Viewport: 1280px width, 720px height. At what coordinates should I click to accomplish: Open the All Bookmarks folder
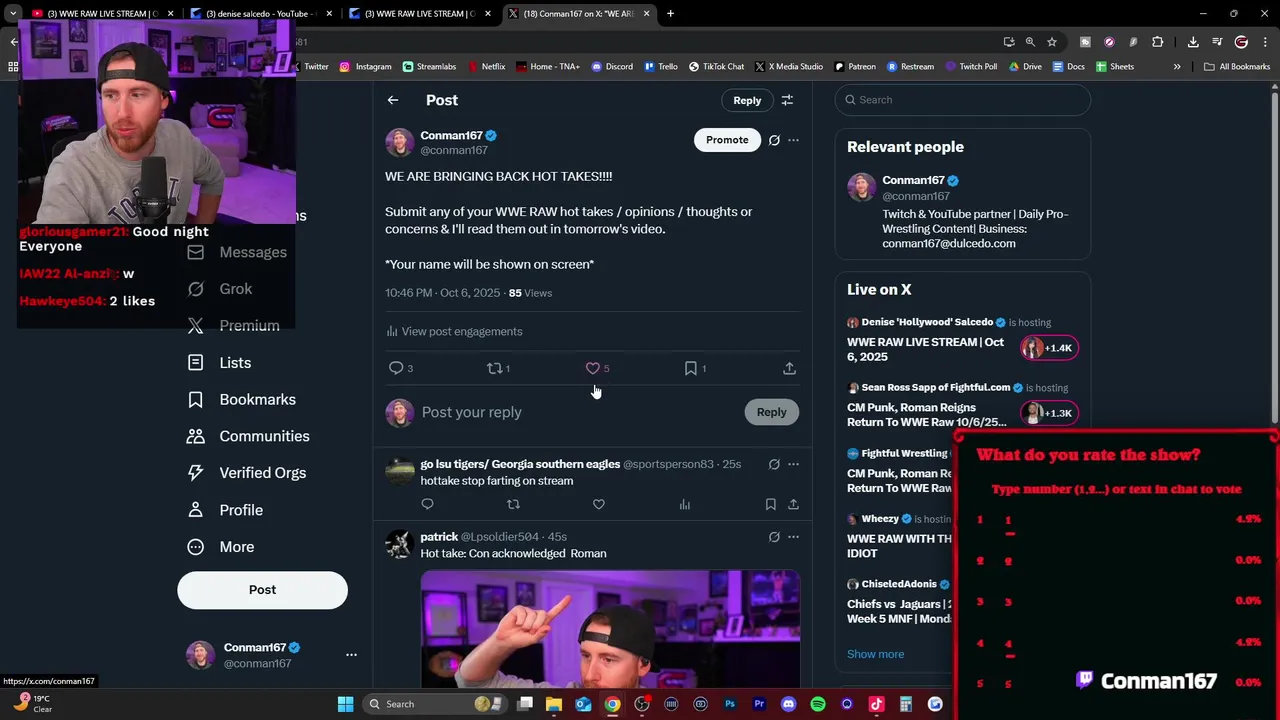pyautogui.click(x=1237, y=67)
